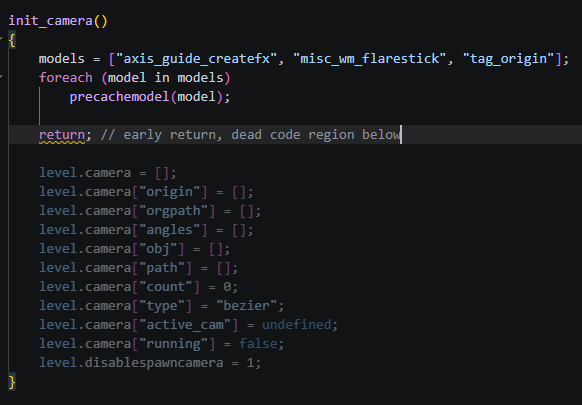Click the foreach keyword
The image size is (582, 405).
point(66,78)
